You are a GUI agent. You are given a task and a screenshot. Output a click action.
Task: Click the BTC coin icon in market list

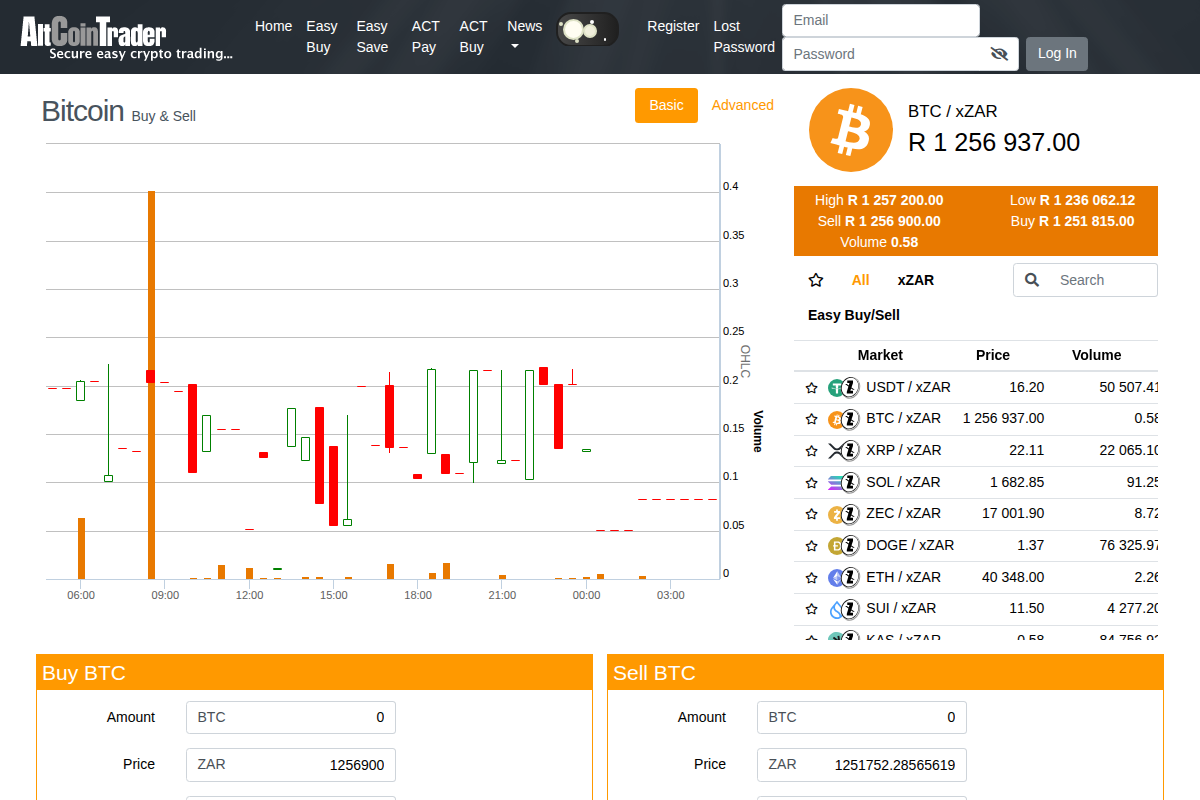click(x=837, y=419)
